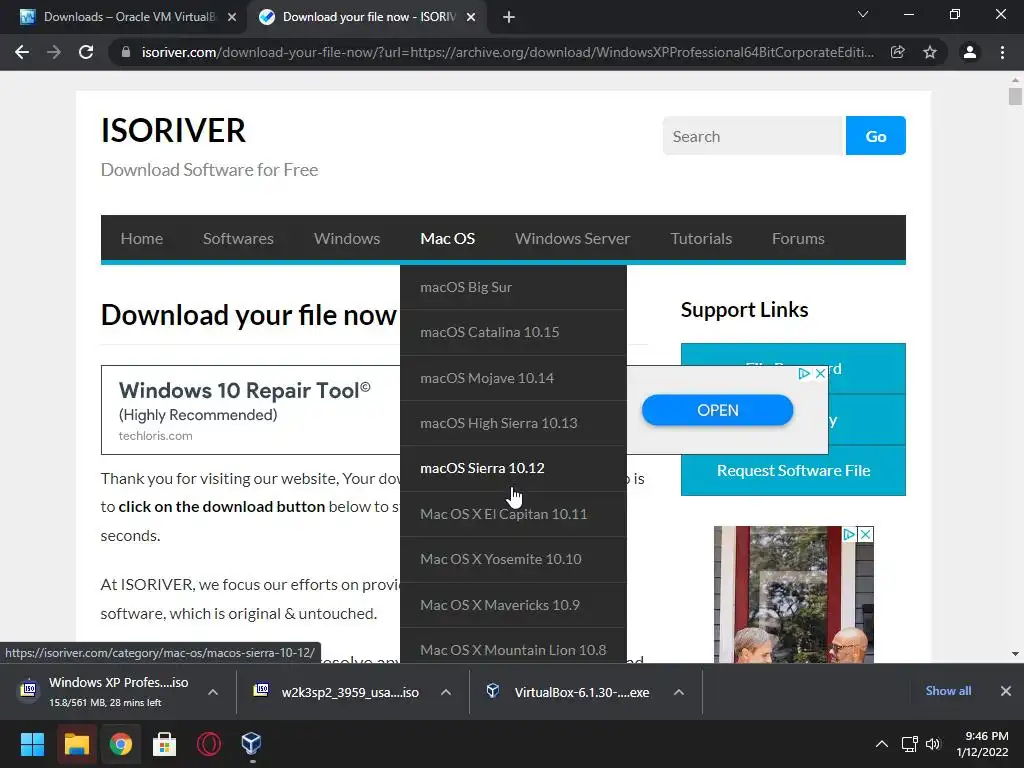Open the Home navigation item
The height and width of the screenshot is (768, 1024).
[x=142, y=238]
